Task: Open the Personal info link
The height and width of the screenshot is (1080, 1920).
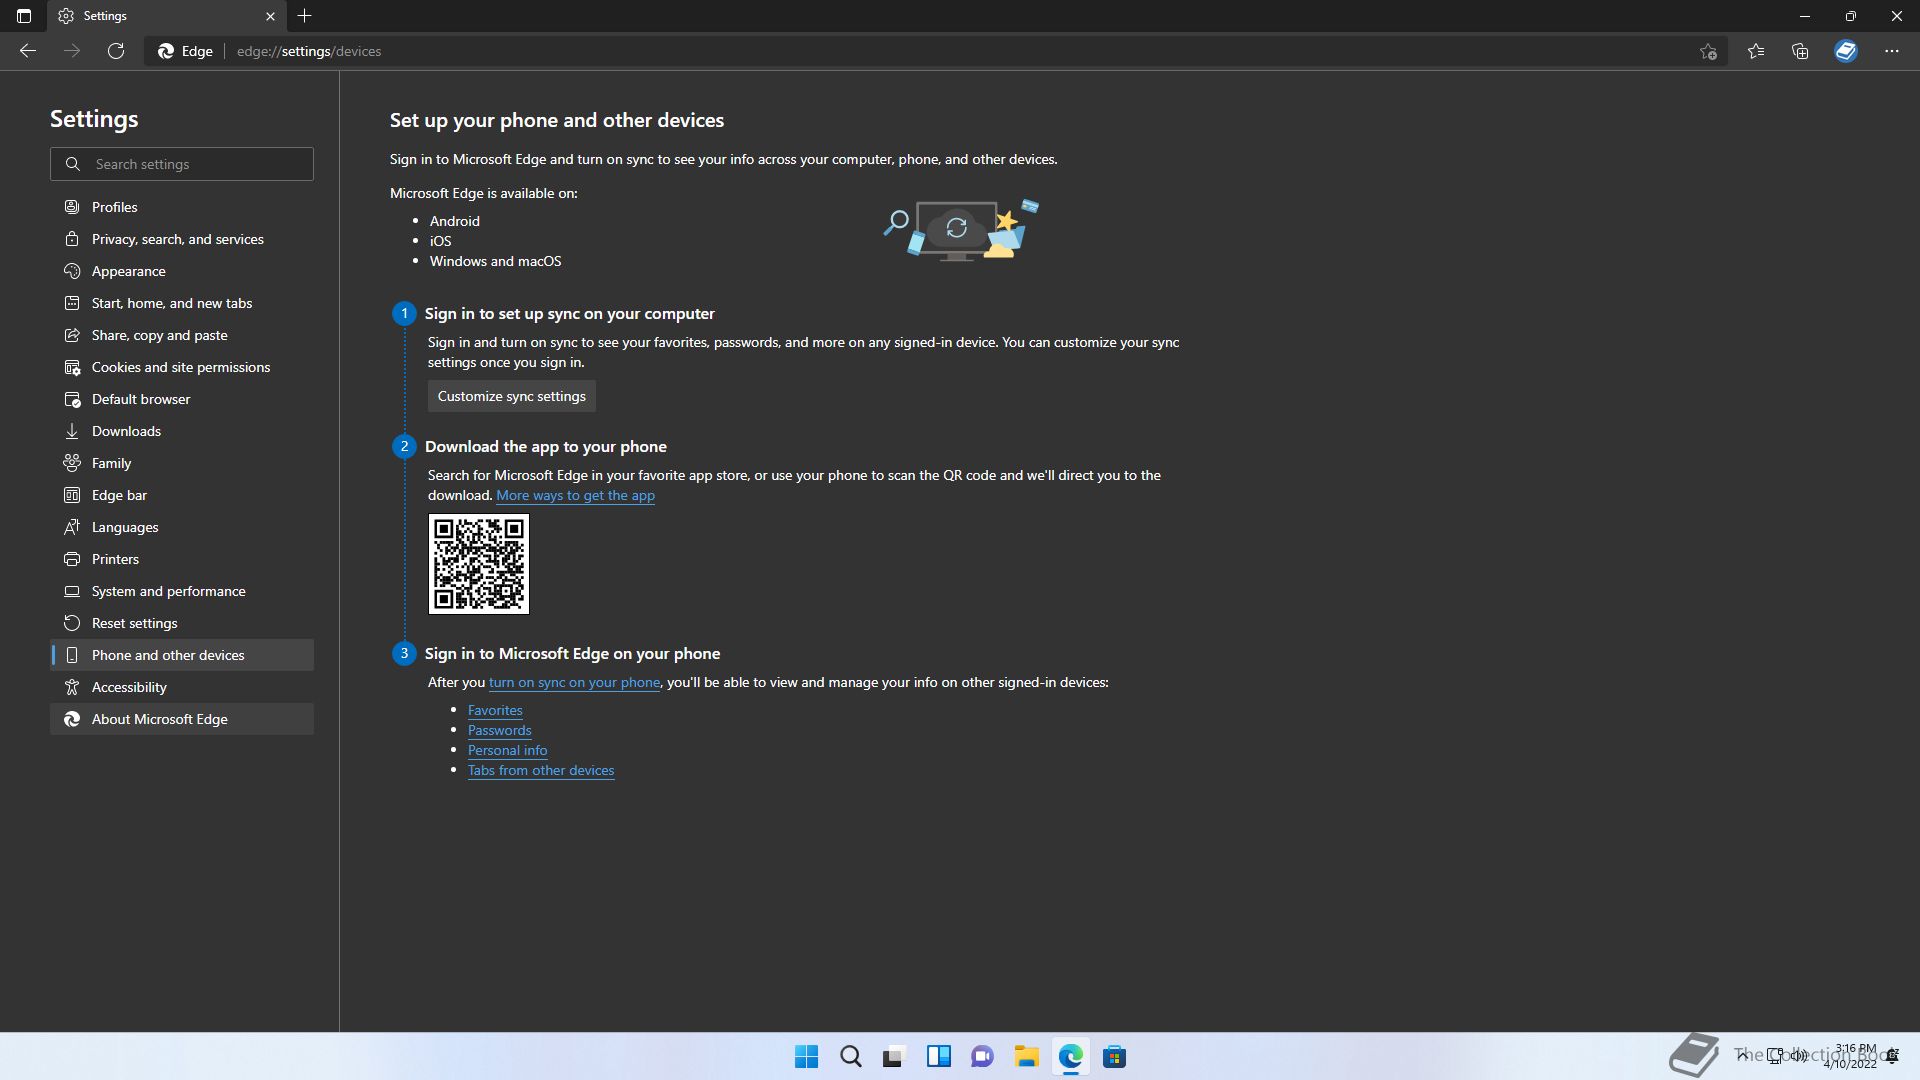Action: tap(507, 750)
